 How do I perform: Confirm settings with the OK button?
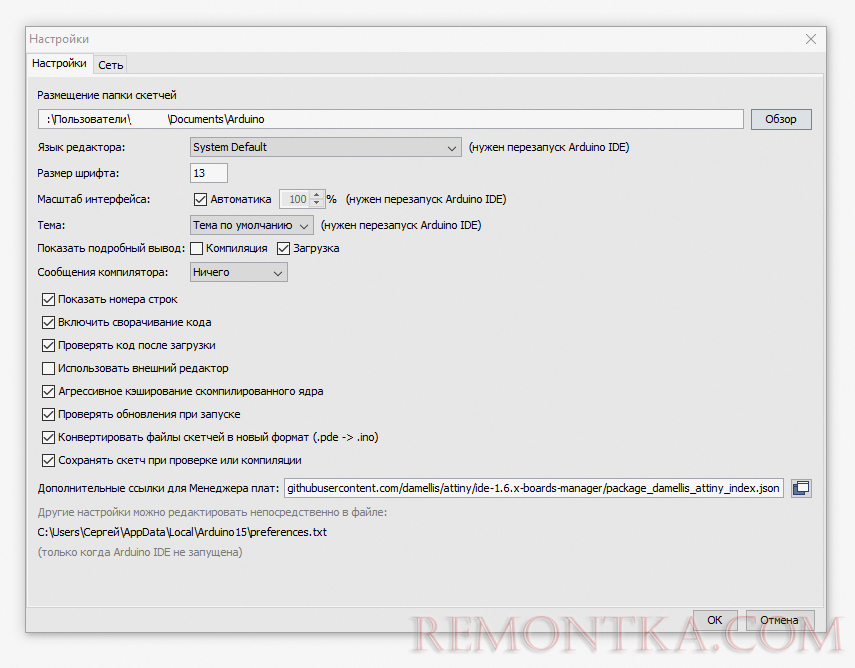click(714, 620)
